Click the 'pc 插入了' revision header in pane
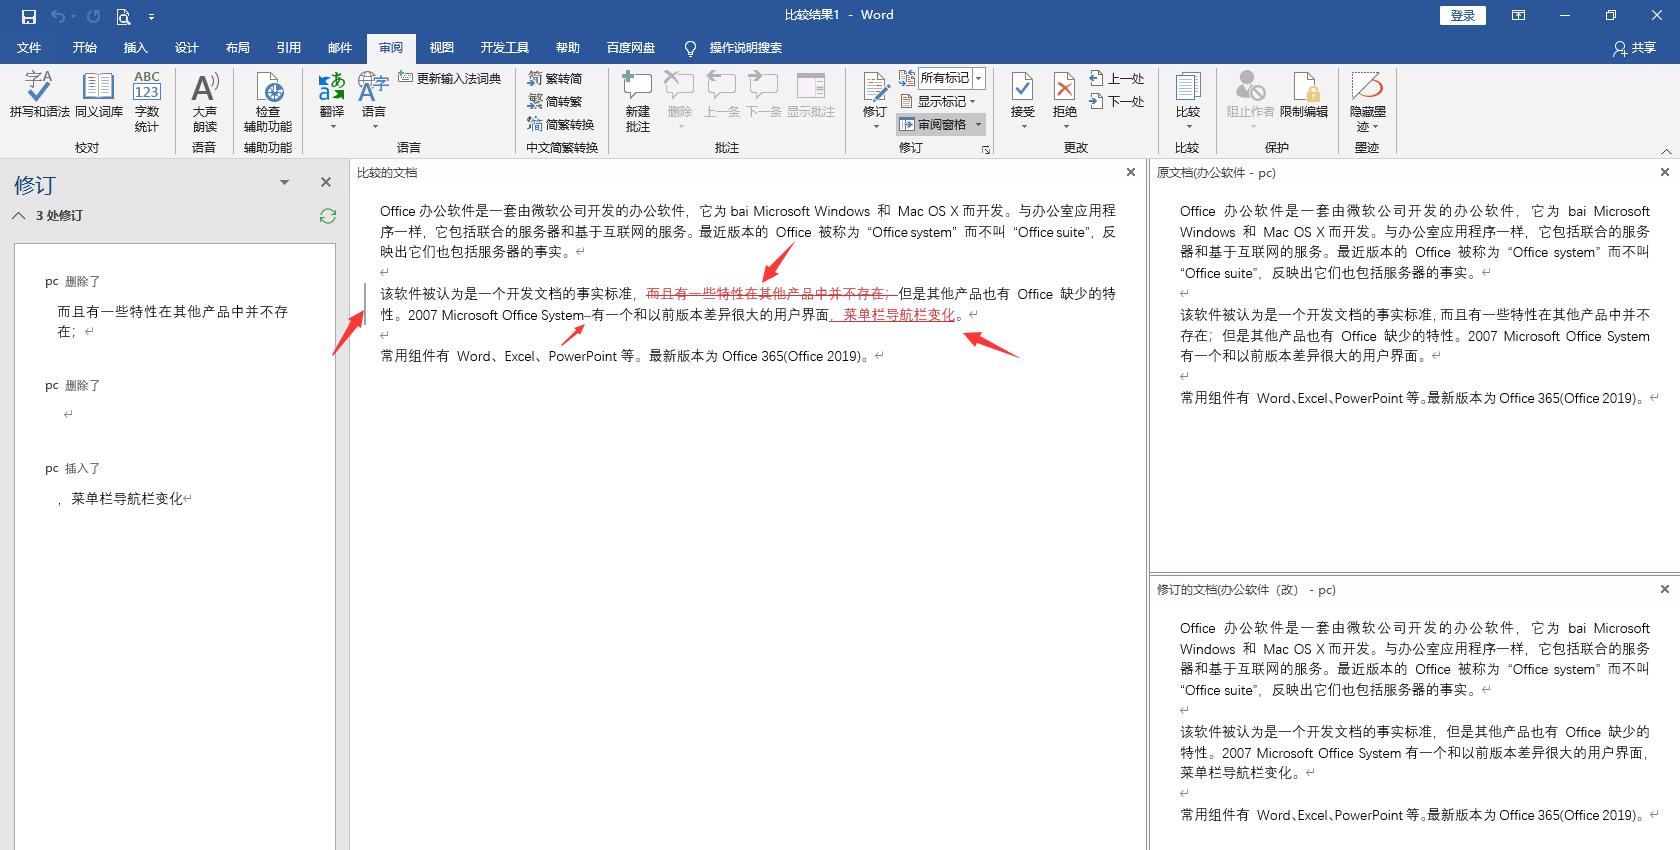1680x850 pixels. (73, 468)
